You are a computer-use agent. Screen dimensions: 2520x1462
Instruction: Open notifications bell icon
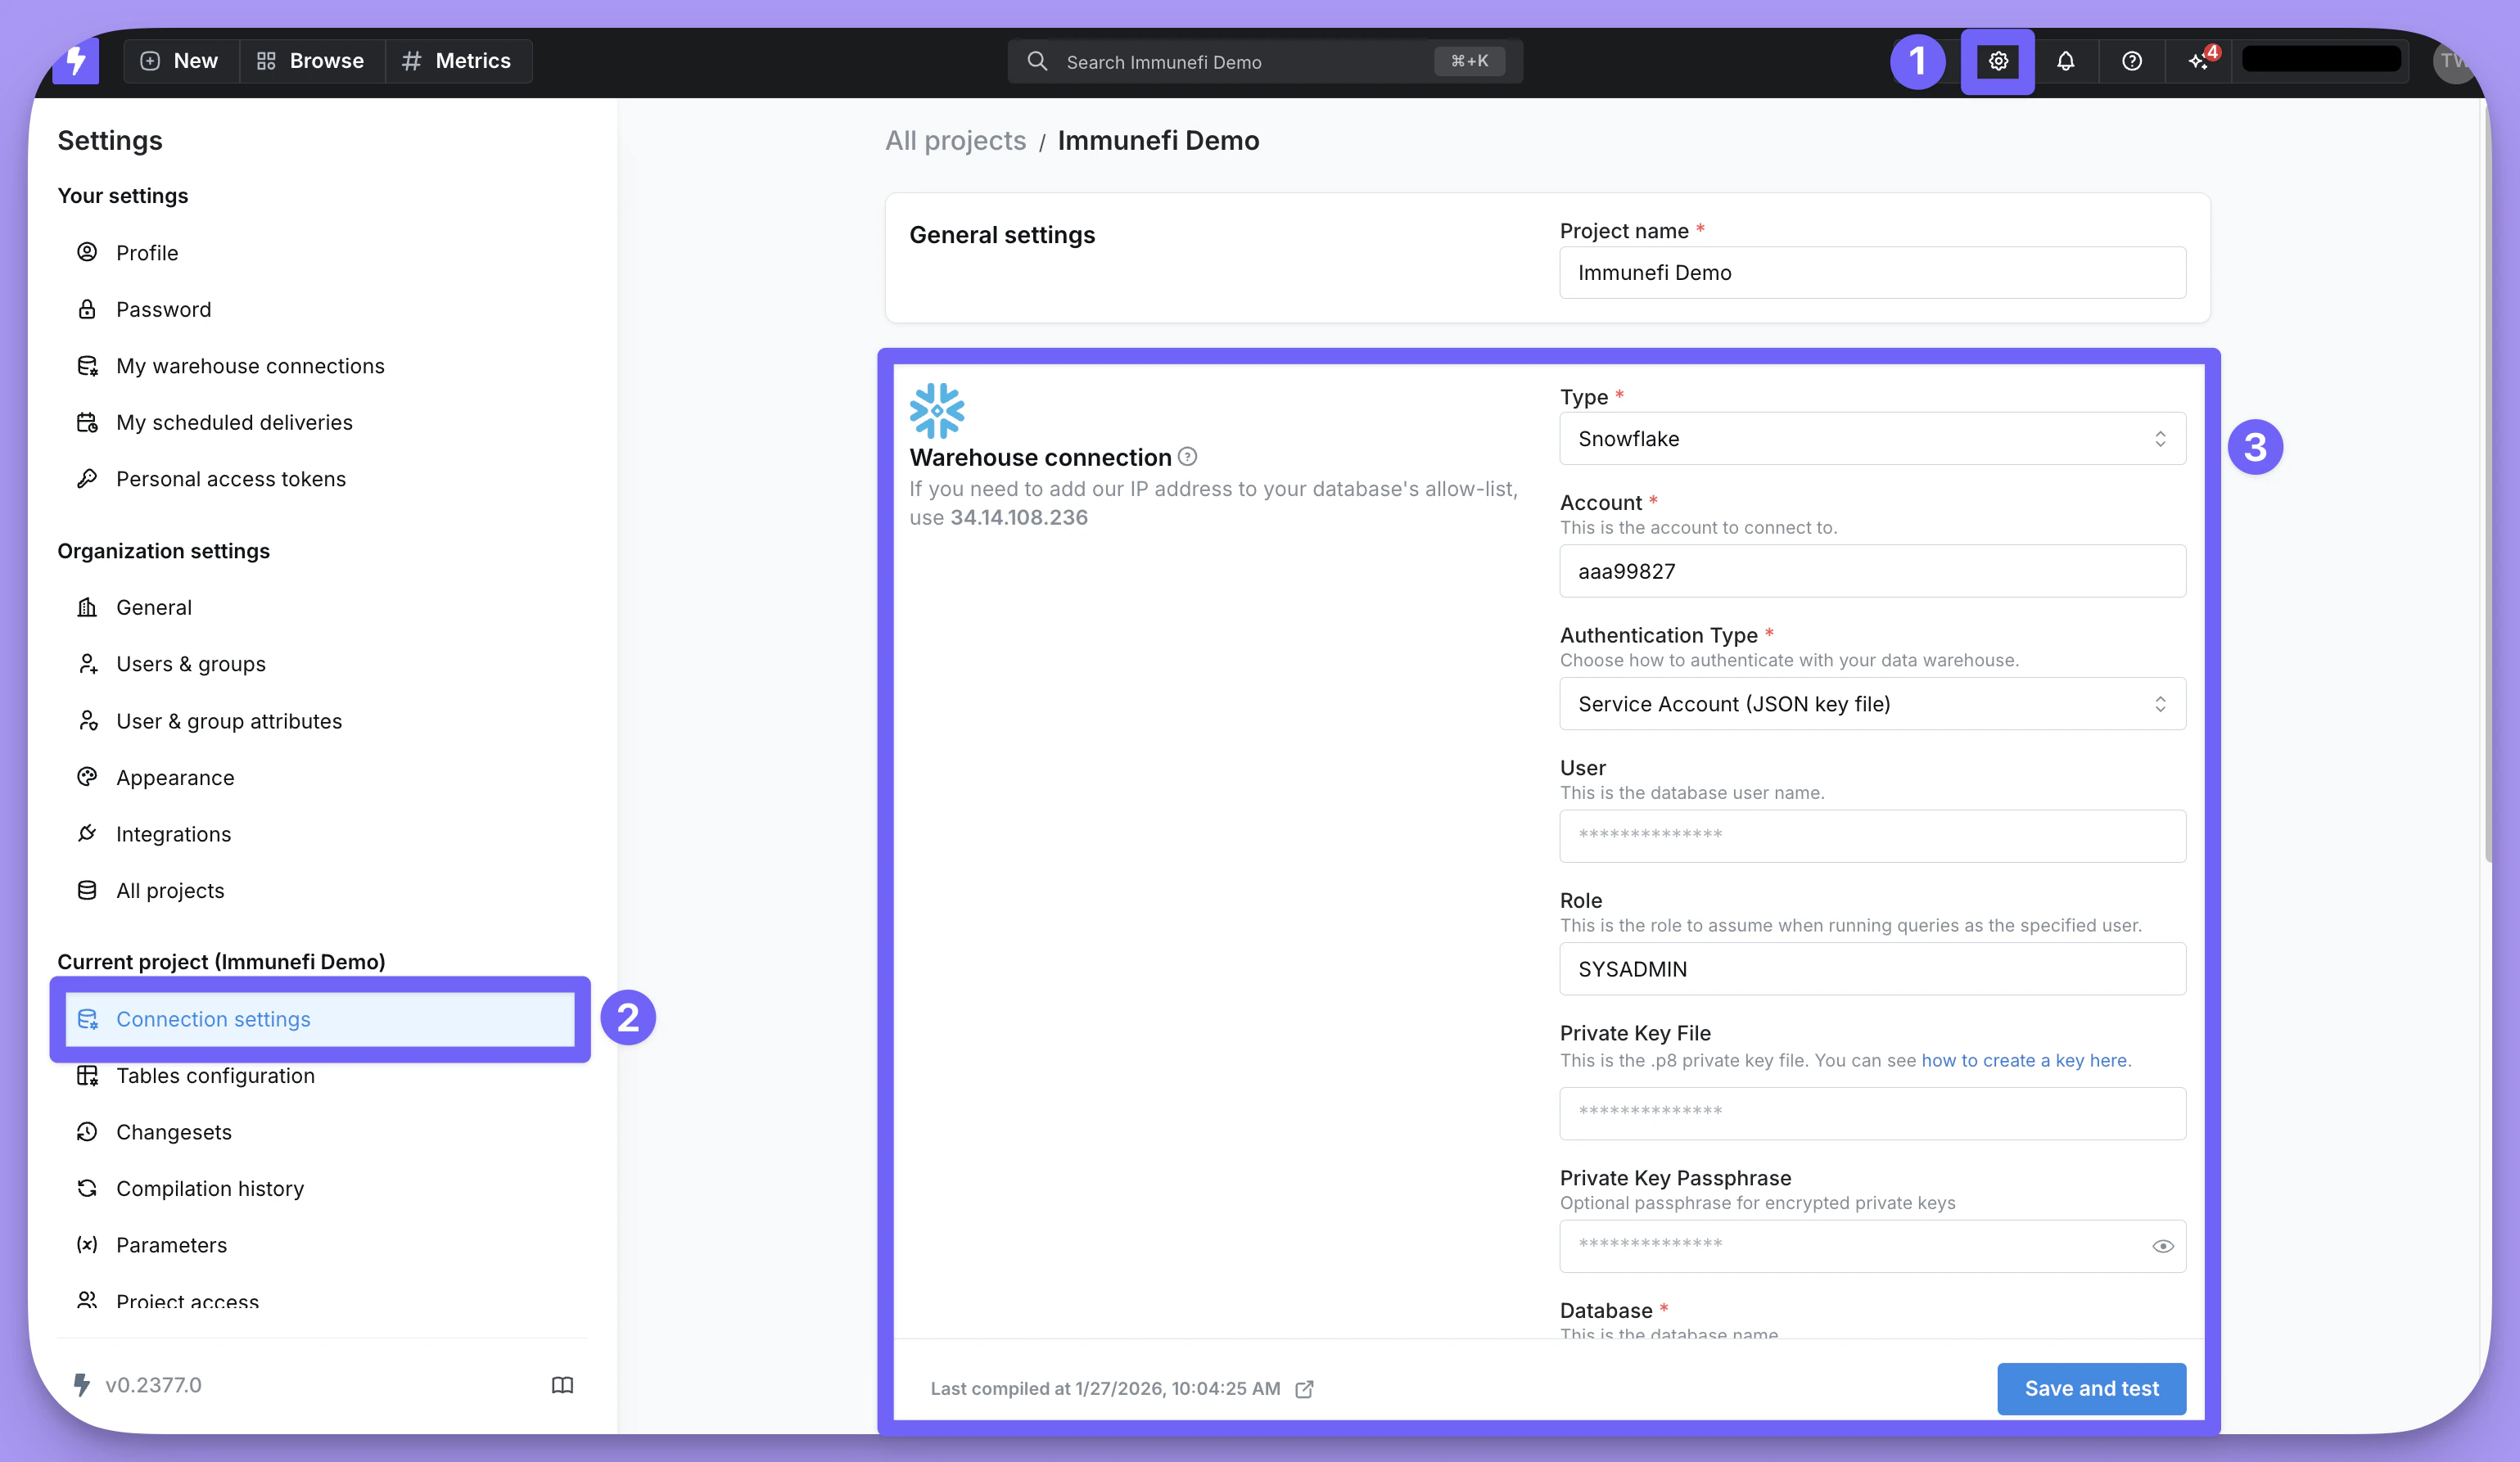pos(2065,61)
